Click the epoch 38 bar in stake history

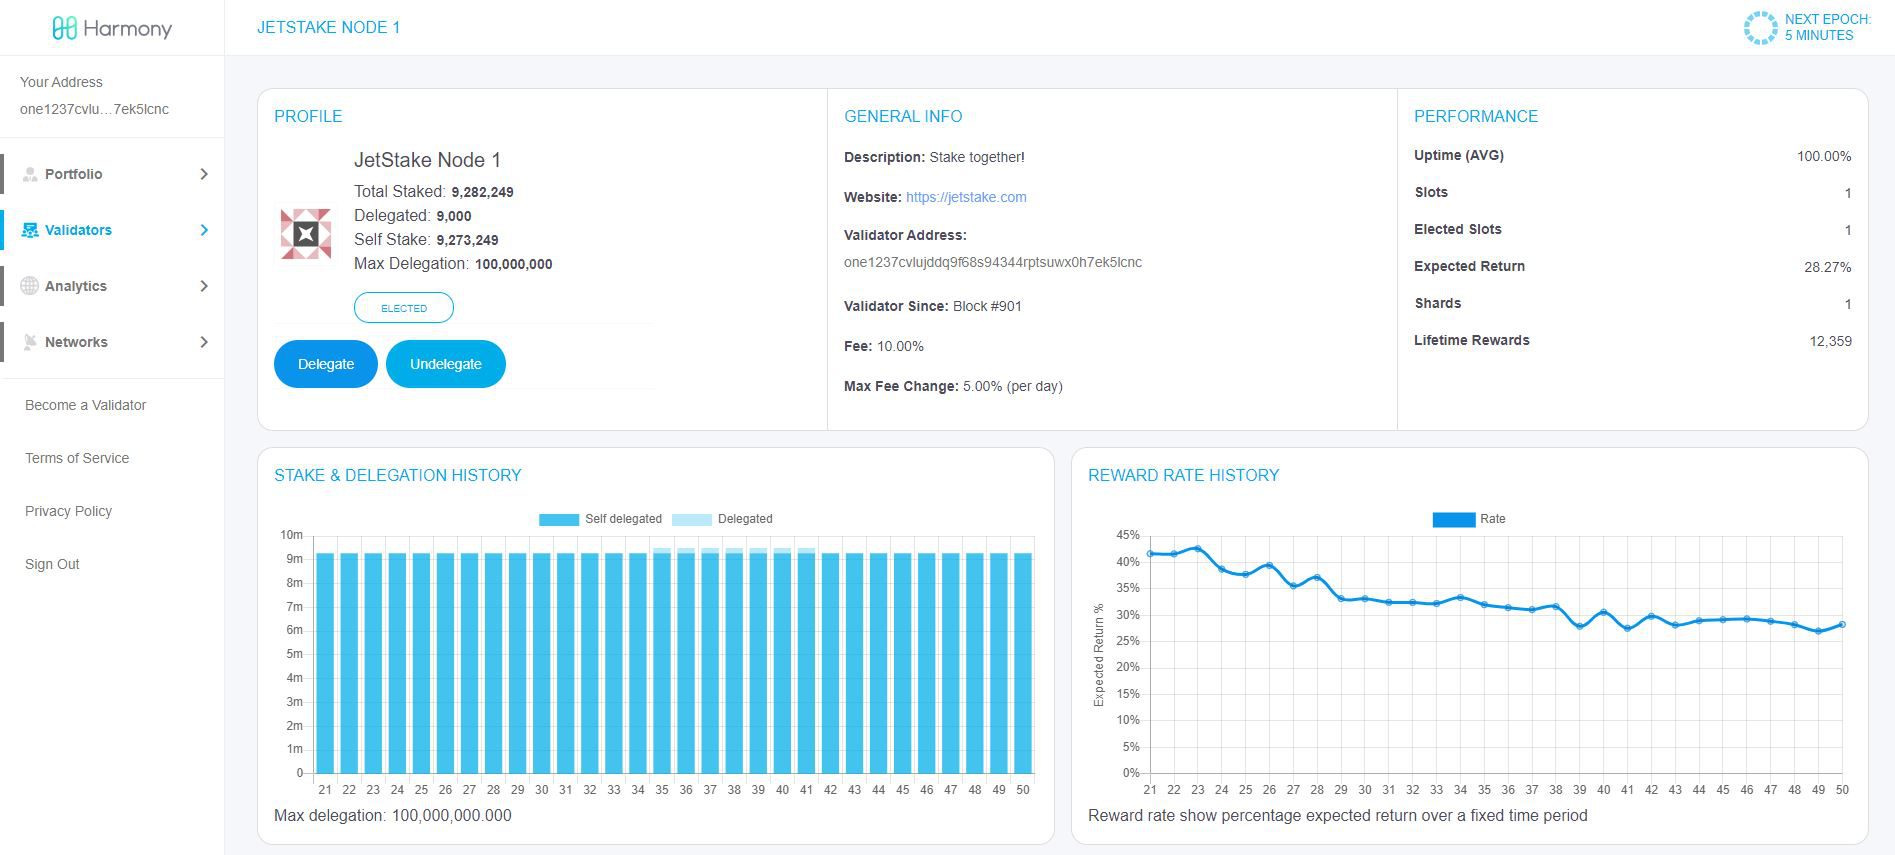734,661
